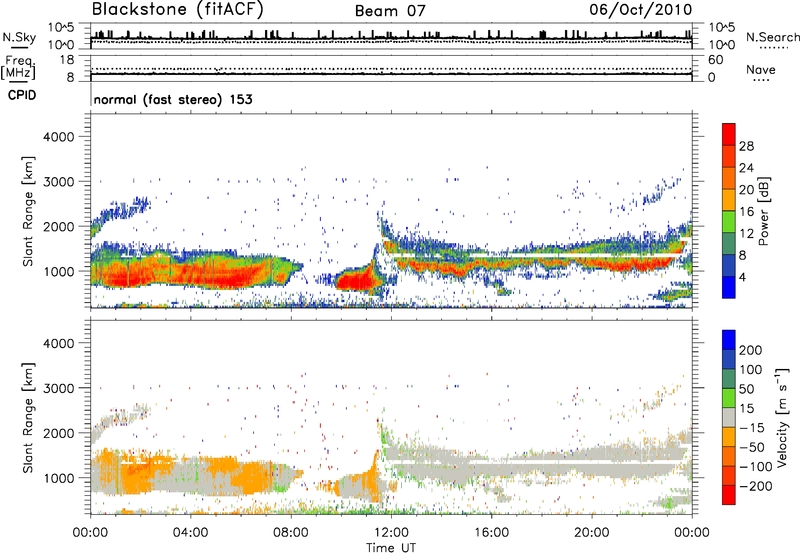Click the 'Time UT' axis title
Screen dimensions: 800x554
coord(391,548)
